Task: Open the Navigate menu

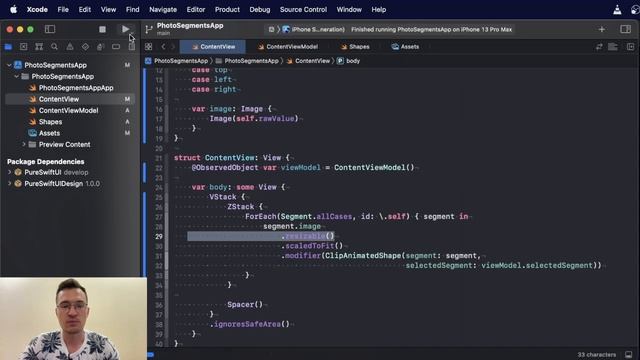Action: coord(163,9)
